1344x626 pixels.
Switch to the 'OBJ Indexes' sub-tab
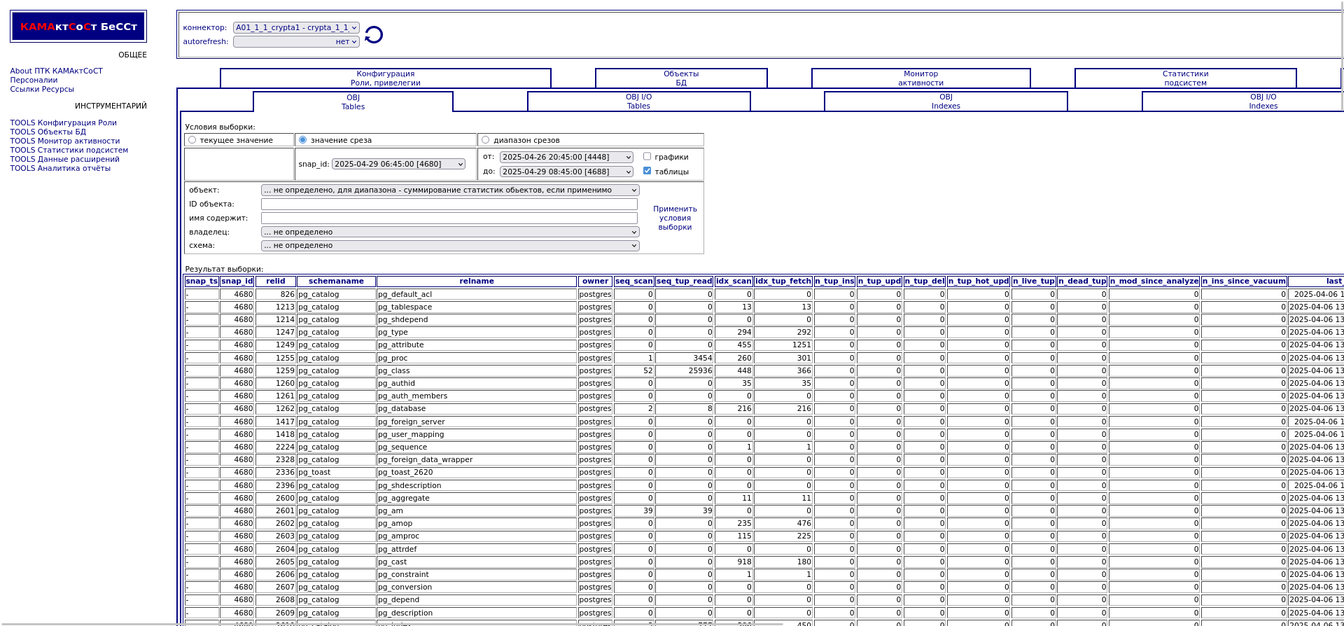945,101
